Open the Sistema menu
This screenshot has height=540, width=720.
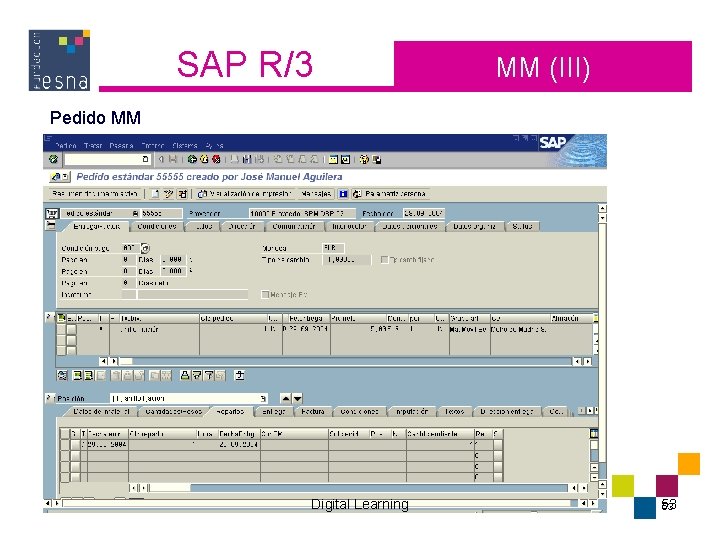[185, 146]
